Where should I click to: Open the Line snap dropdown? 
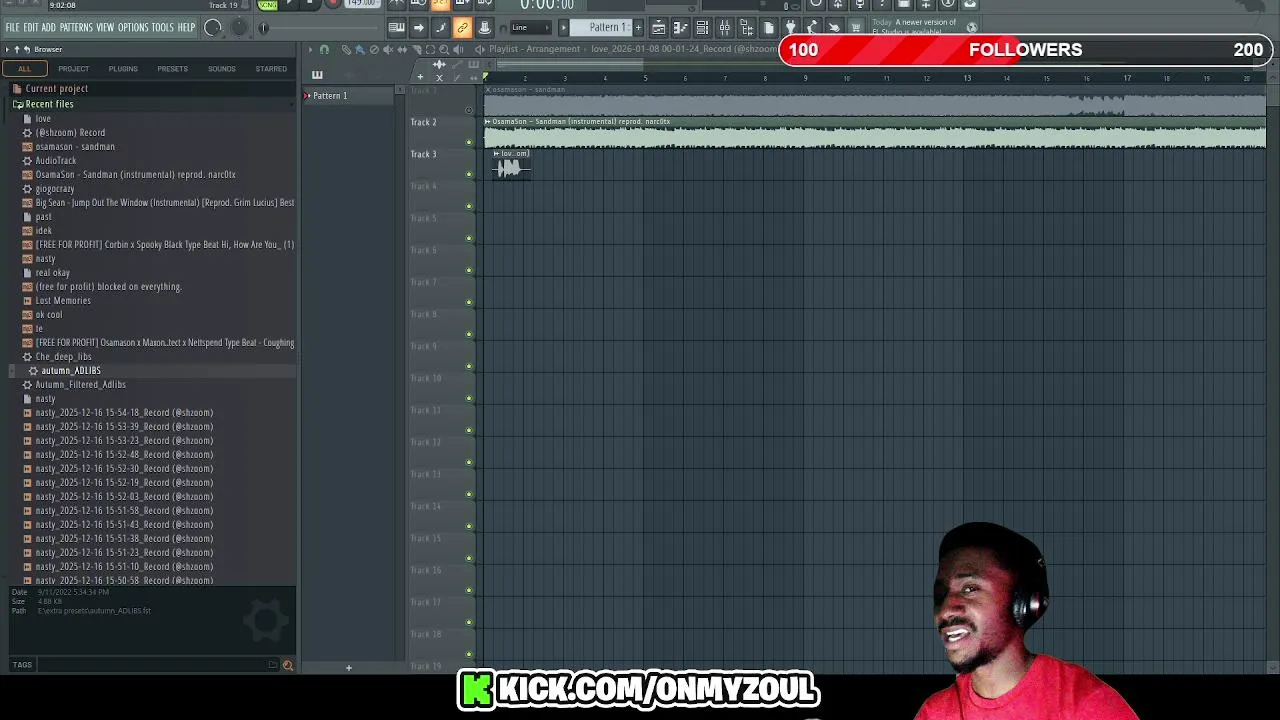click(531, 27)
